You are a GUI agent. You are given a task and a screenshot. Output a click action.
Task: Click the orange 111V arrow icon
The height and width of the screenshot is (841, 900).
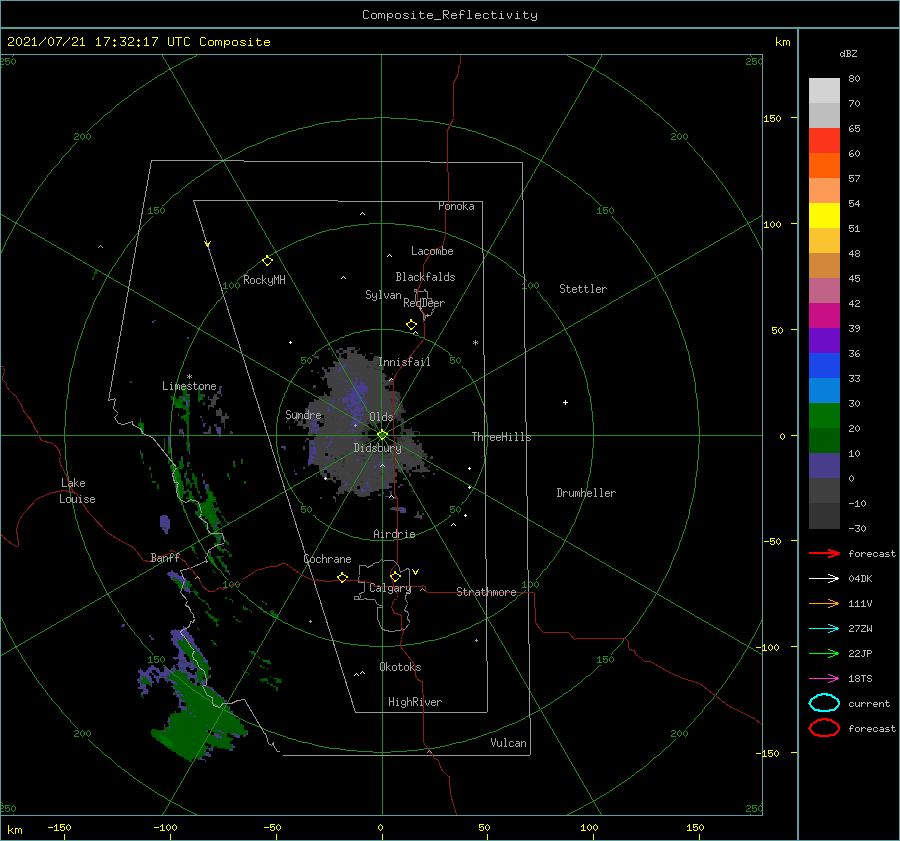coord(824,603)
